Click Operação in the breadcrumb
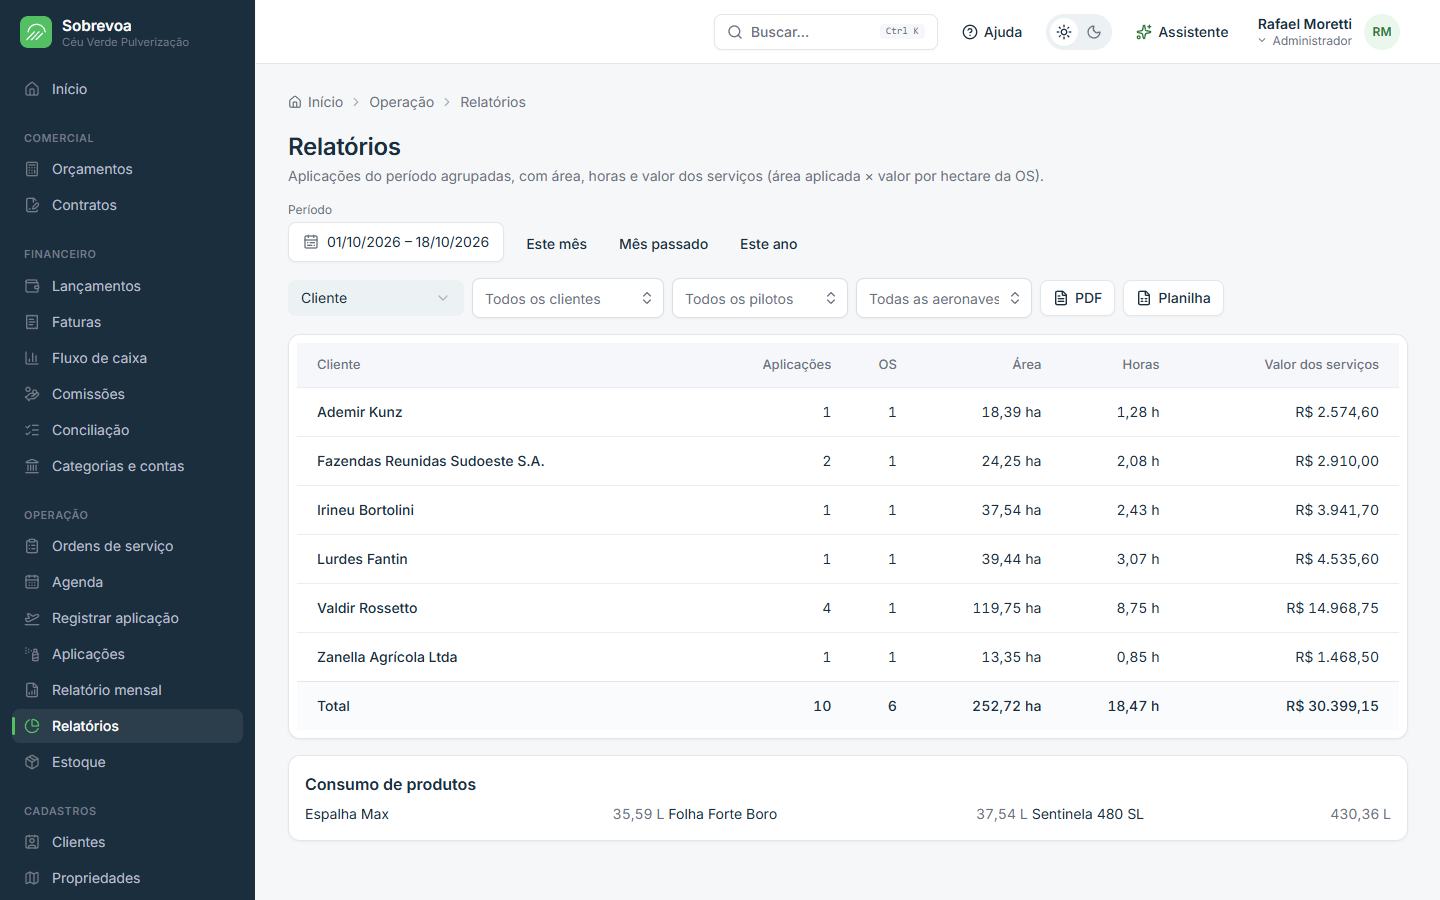This screenshot has width=1440, height=900. coord(402,102)
